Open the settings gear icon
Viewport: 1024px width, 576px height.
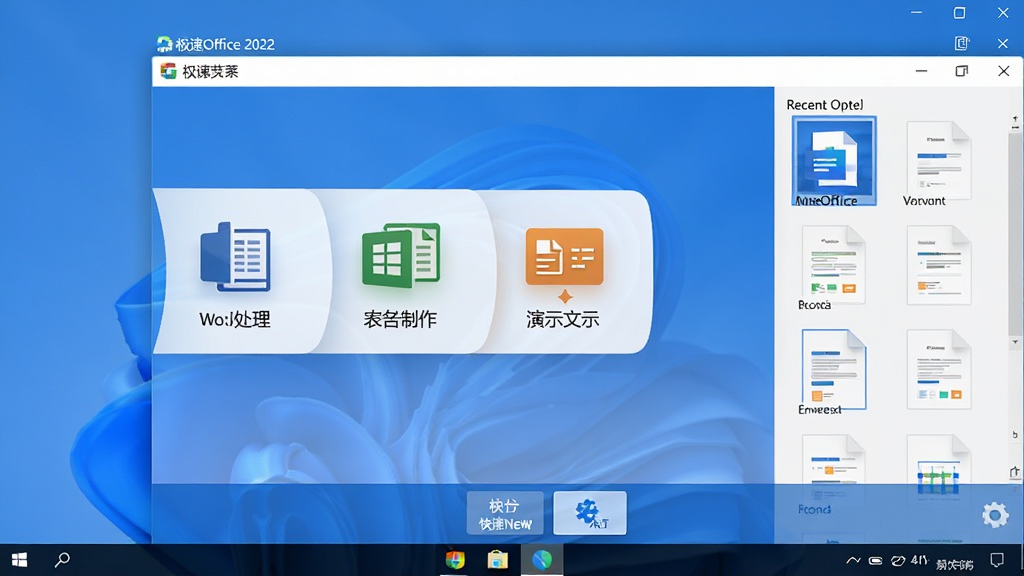click(995, 515)
